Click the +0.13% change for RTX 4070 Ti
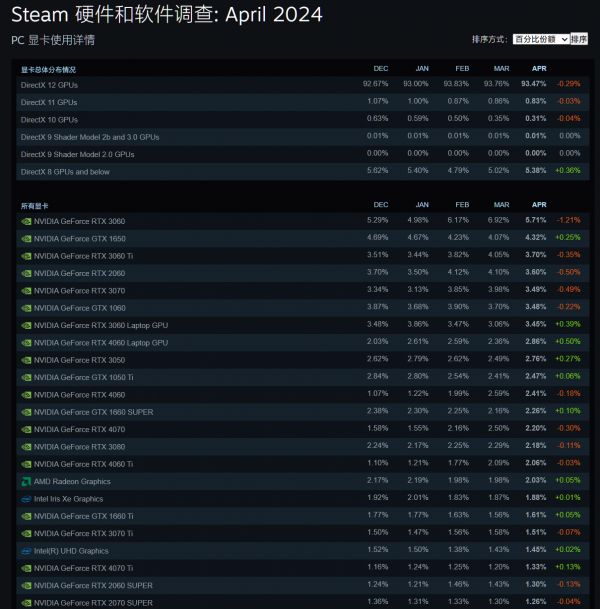Viewport: 600px width, 609px height. click(x=568, y=567)
